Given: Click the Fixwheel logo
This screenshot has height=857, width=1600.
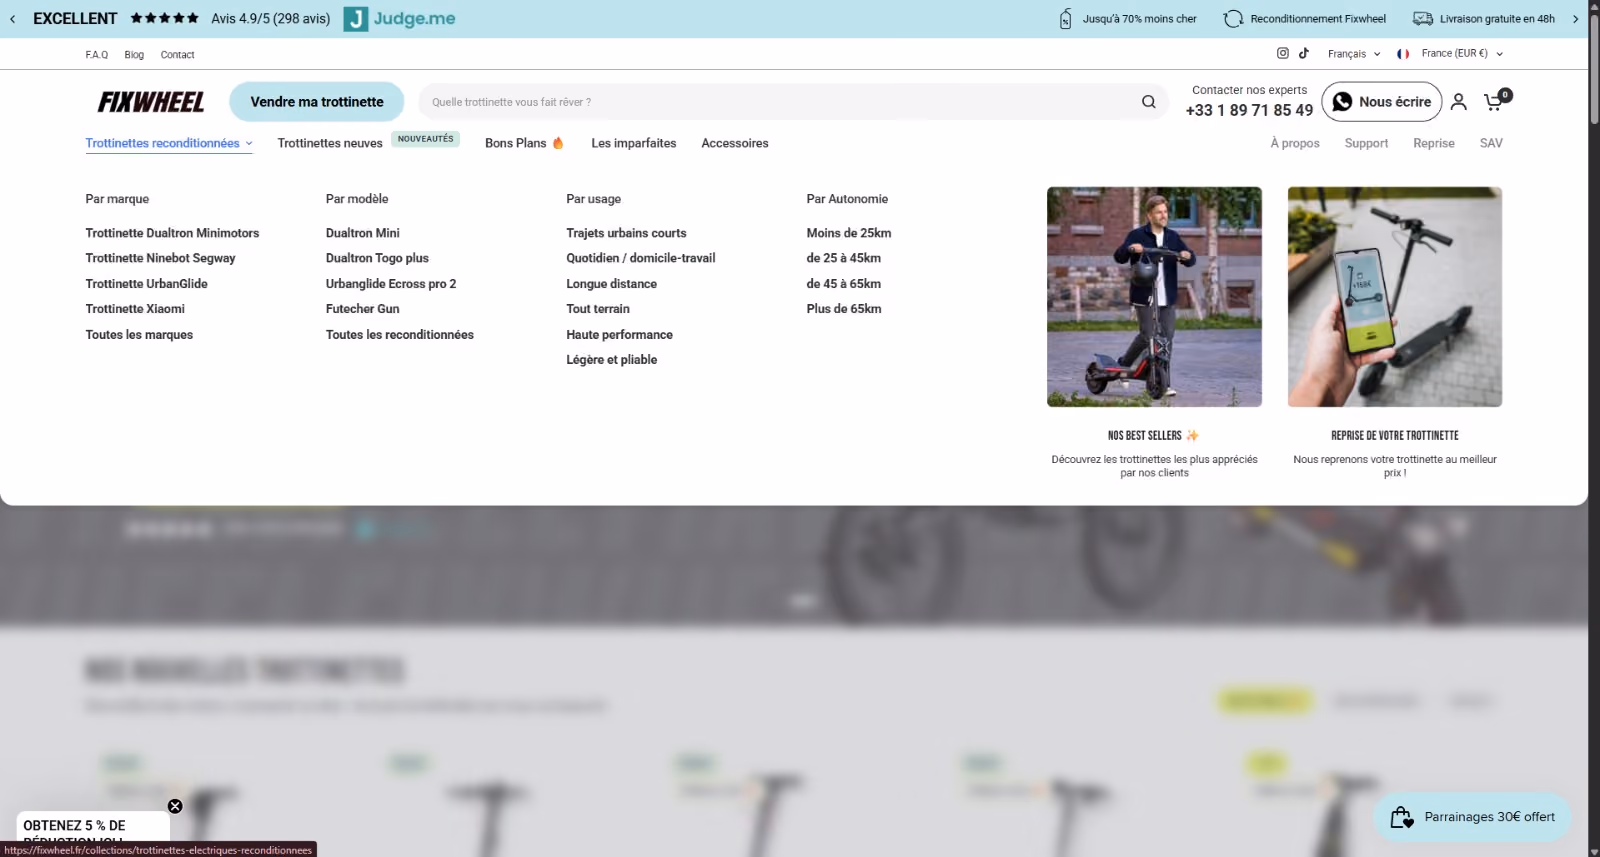Looking at the screenshot, I should click(151, 102).
